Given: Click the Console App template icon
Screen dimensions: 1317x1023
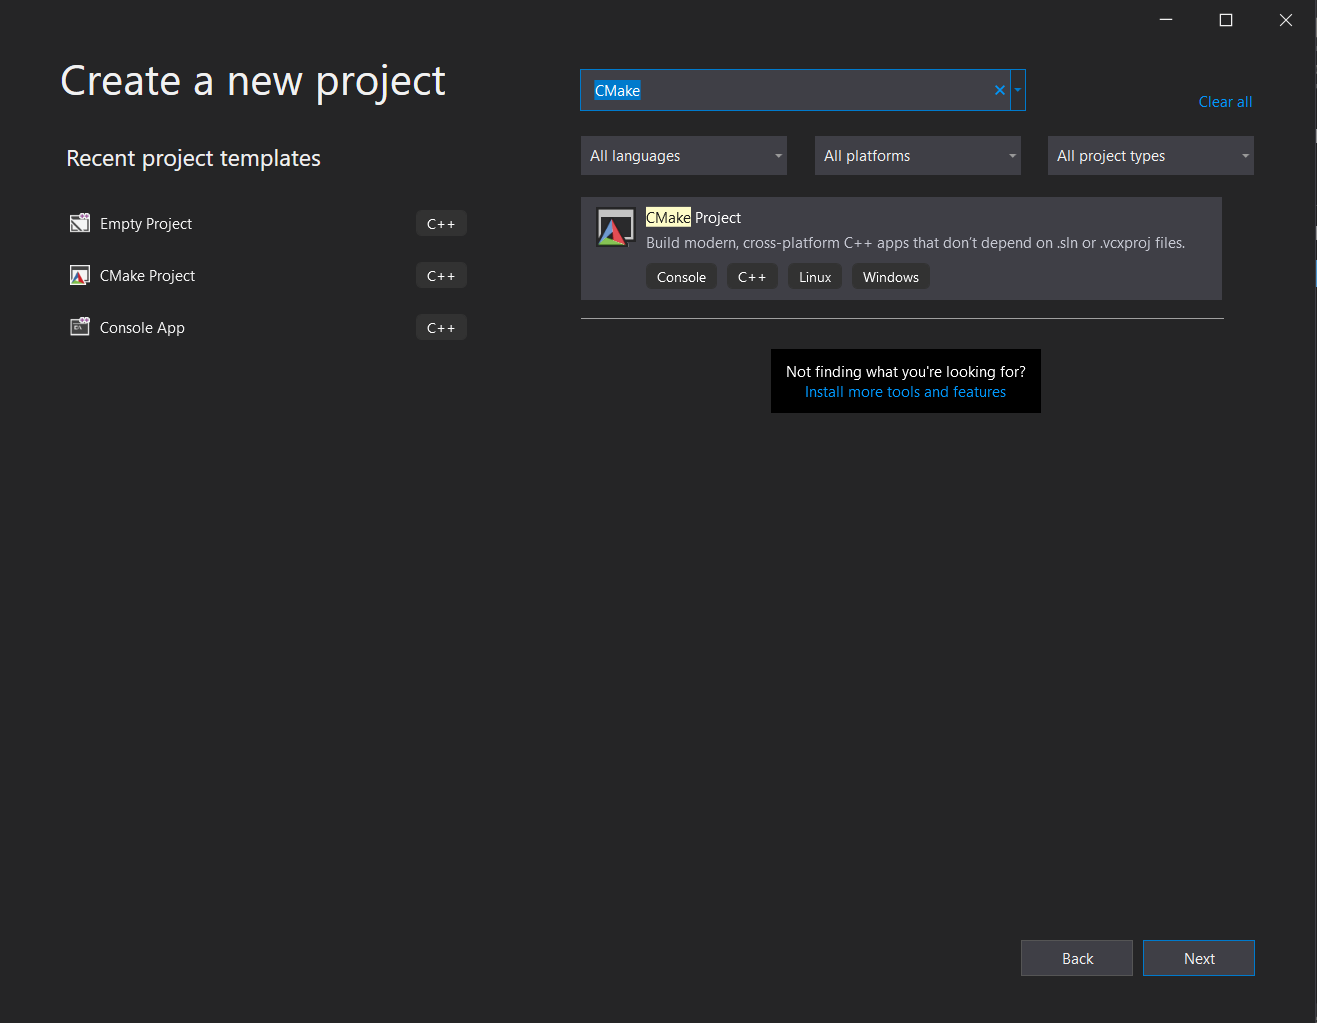Looking at the screenshot, I should pyautogui.click(x=80, y=327).
